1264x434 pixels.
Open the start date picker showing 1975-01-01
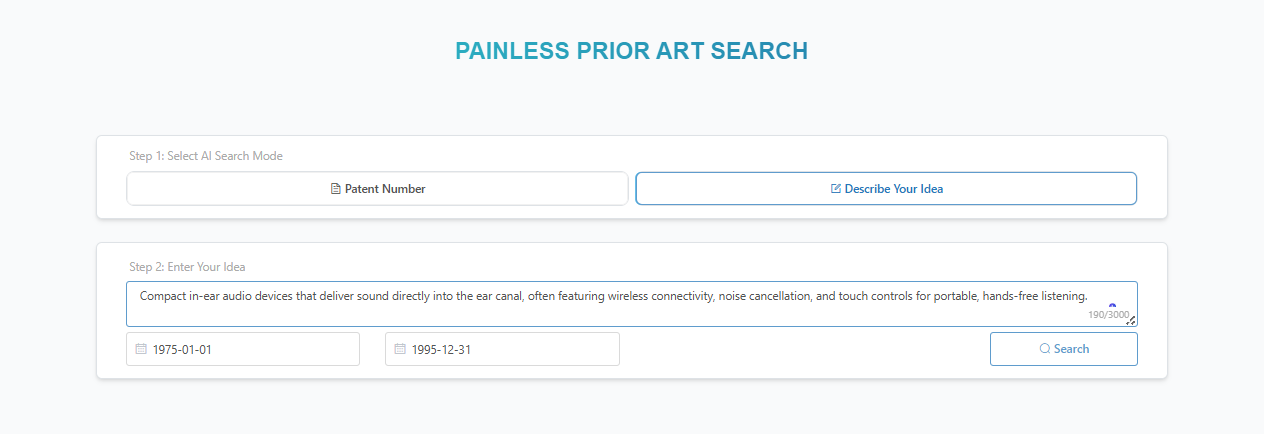coord(243,349)
